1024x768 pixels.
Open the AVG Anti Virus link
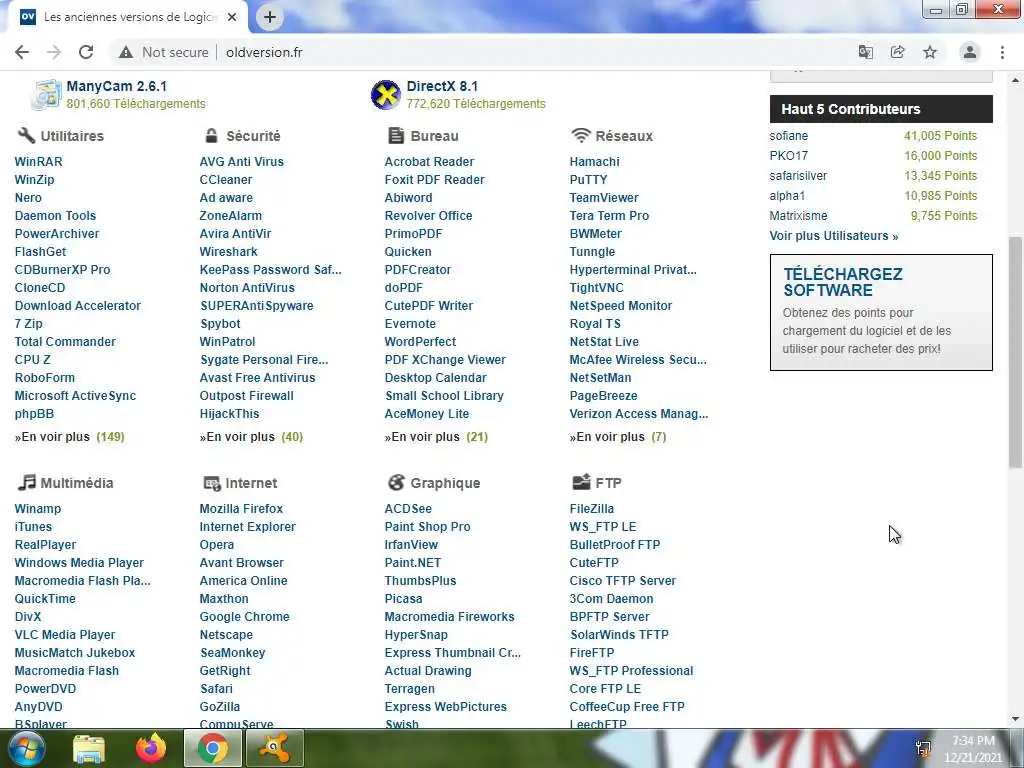[x=242, y=161]
